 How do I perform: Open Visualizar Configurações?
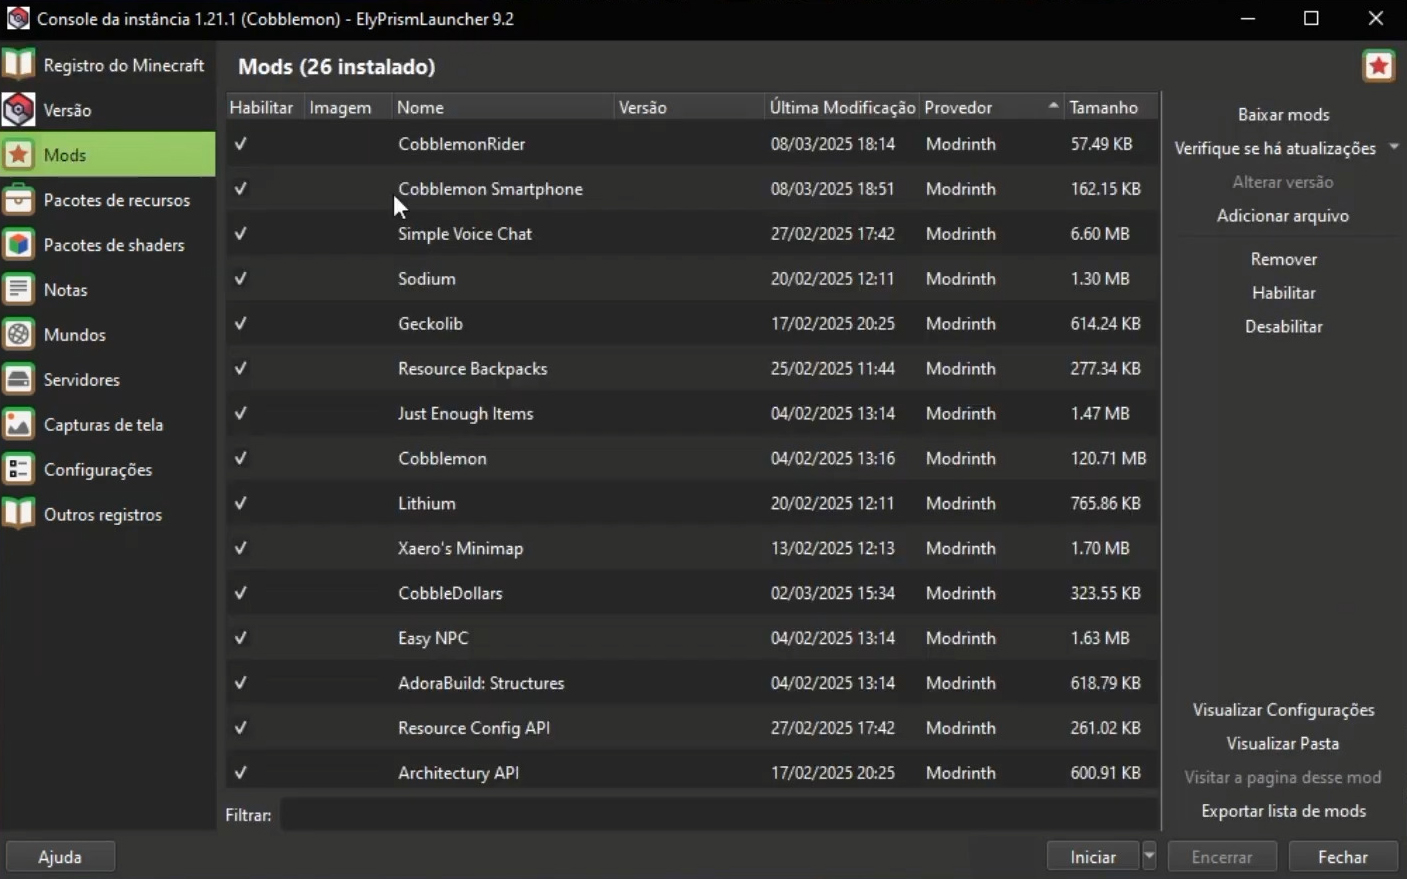pyautogui.click(x=1283, y=710)
